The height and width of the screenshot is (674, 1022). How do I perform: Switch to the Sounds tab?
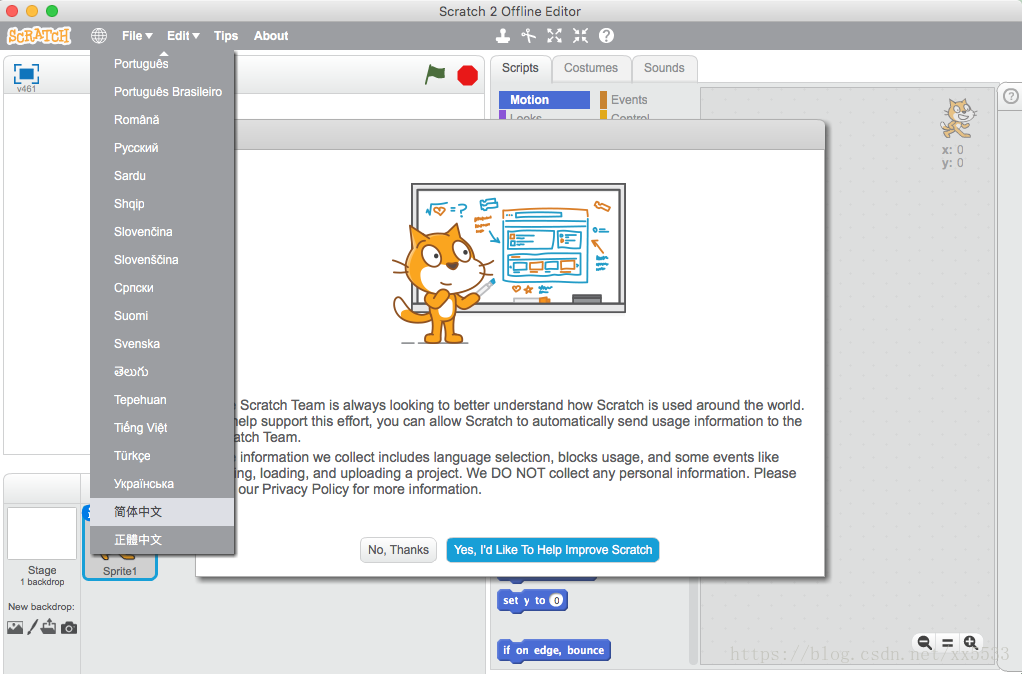click(x=664, y=68)
